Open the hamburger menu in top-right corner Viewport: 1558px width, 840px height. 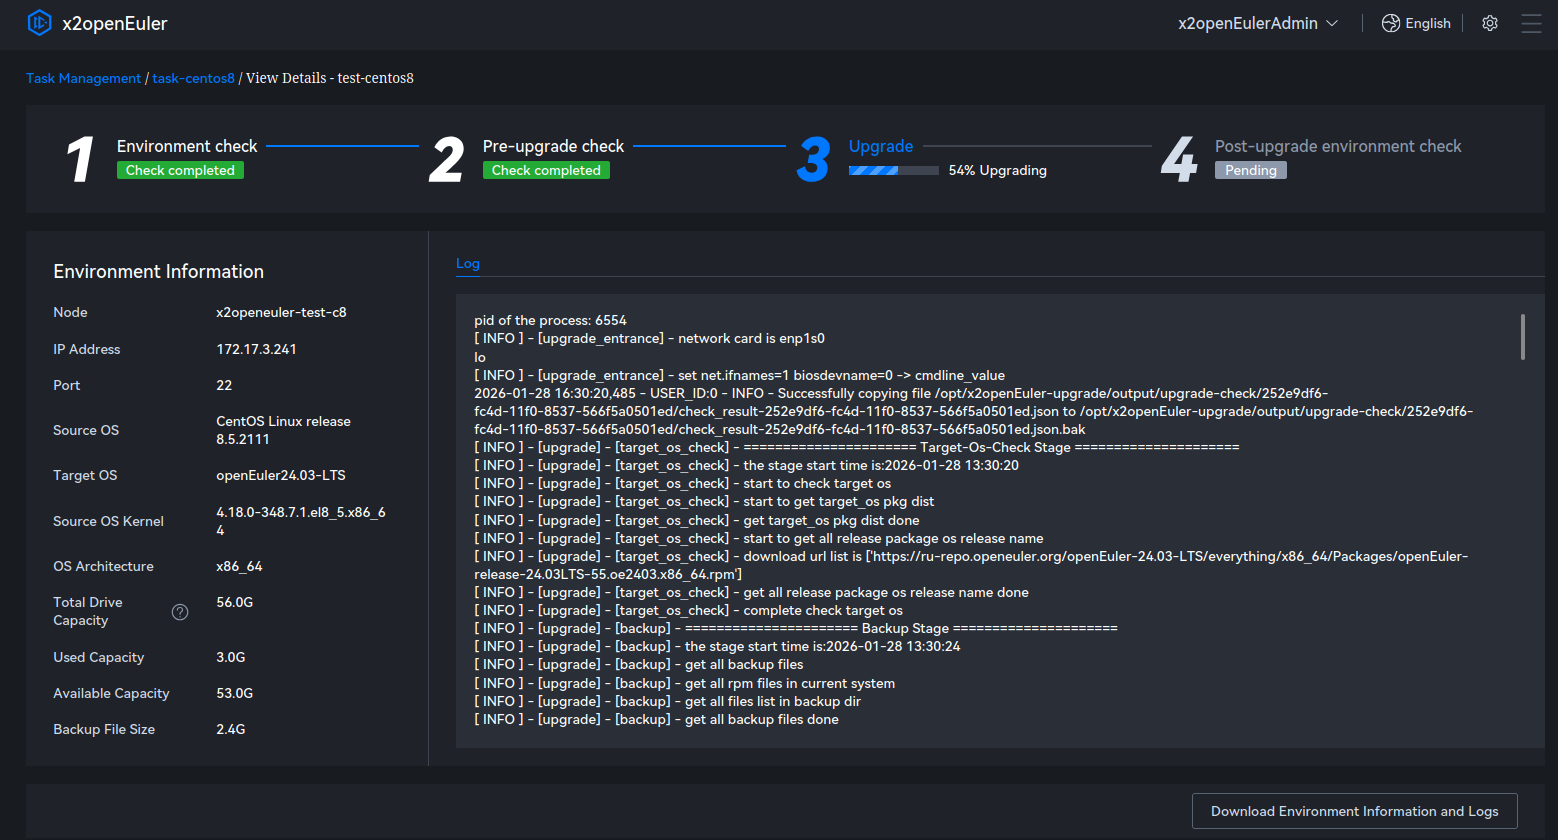coord(1531,23)
